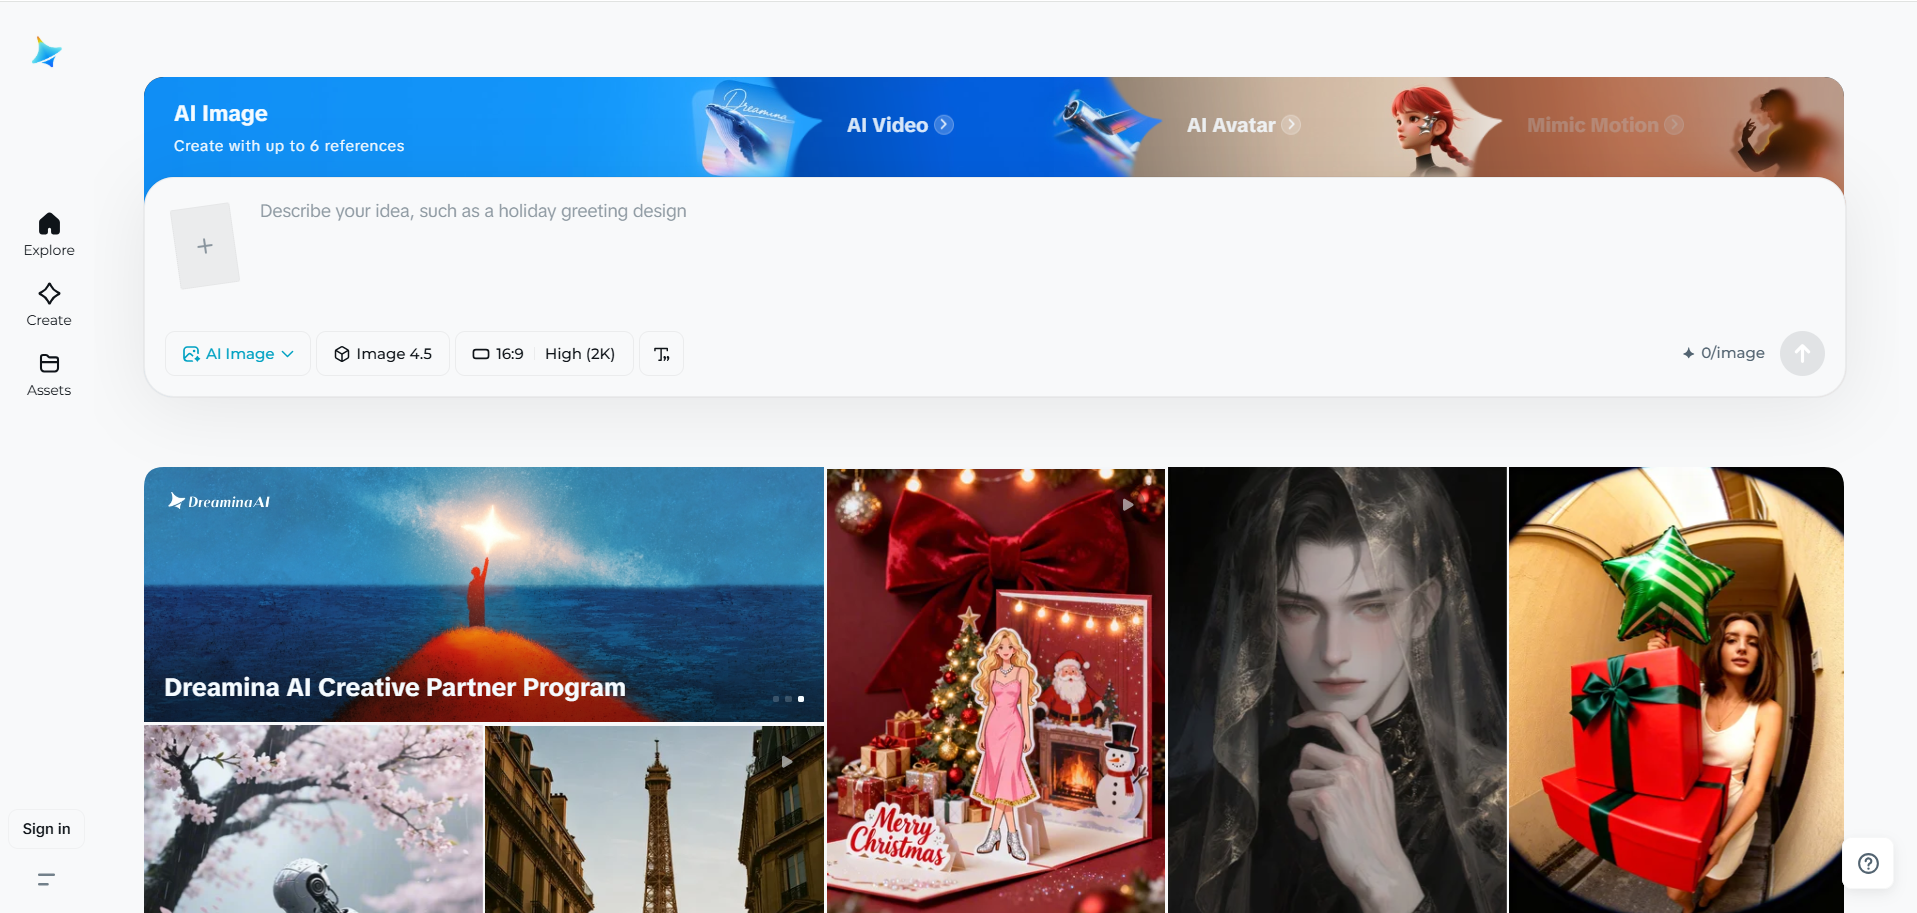Click the Dreamina logo top left
The width and height of the screenshot is (1917, 913).
[x=46, y=51]
